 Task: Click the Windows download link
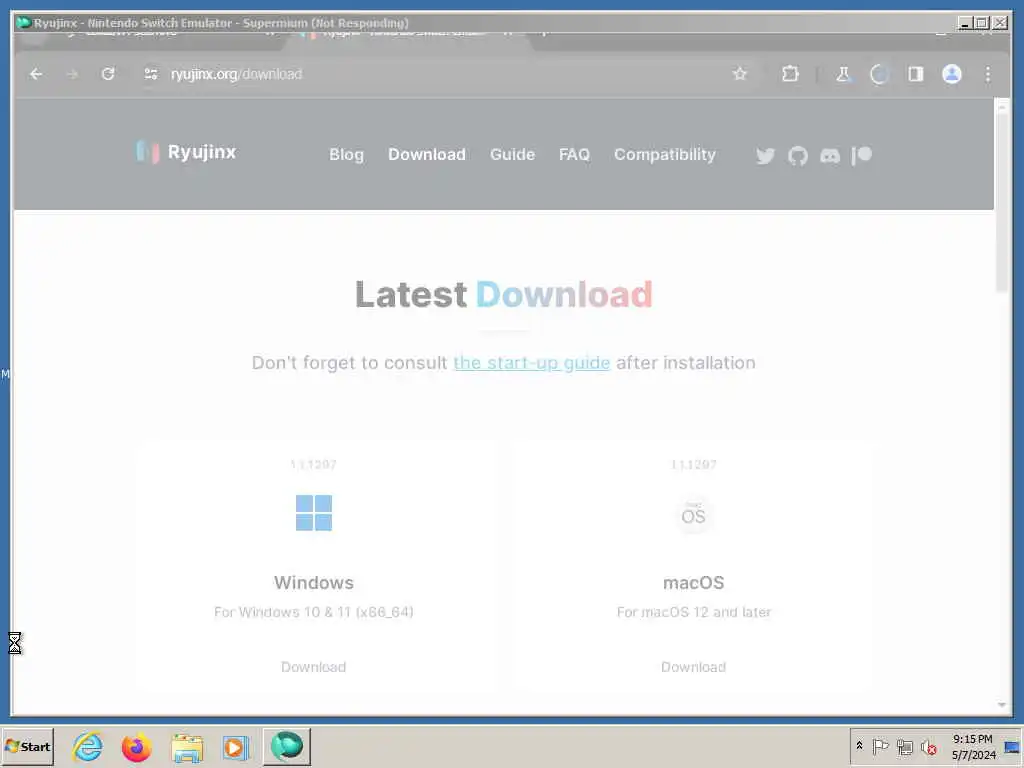pos(313,667)
